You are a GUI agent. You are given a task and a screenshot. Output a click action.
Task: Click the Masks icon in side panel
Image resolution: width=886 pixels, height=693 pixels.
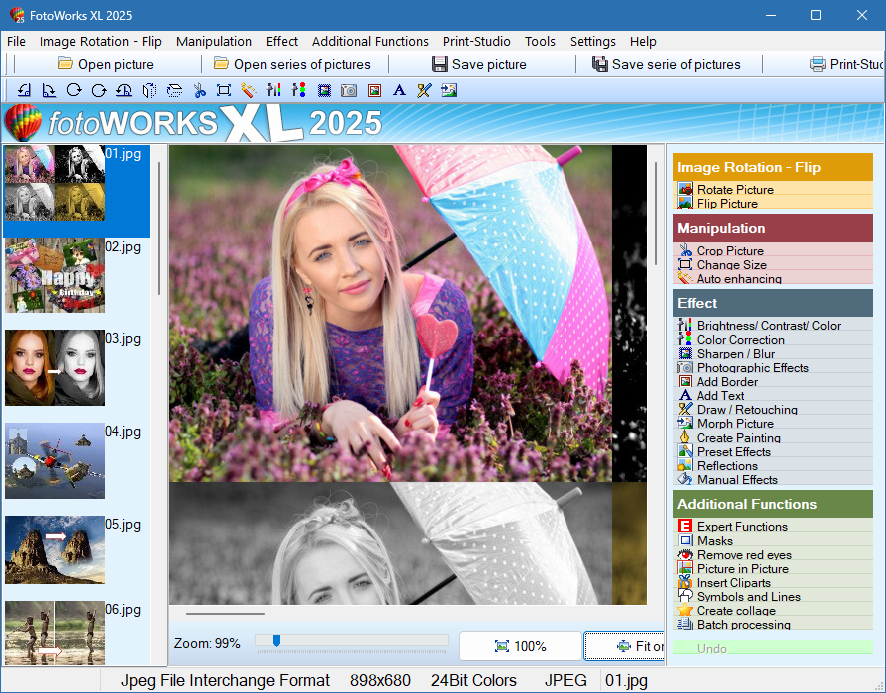[685, 540]
